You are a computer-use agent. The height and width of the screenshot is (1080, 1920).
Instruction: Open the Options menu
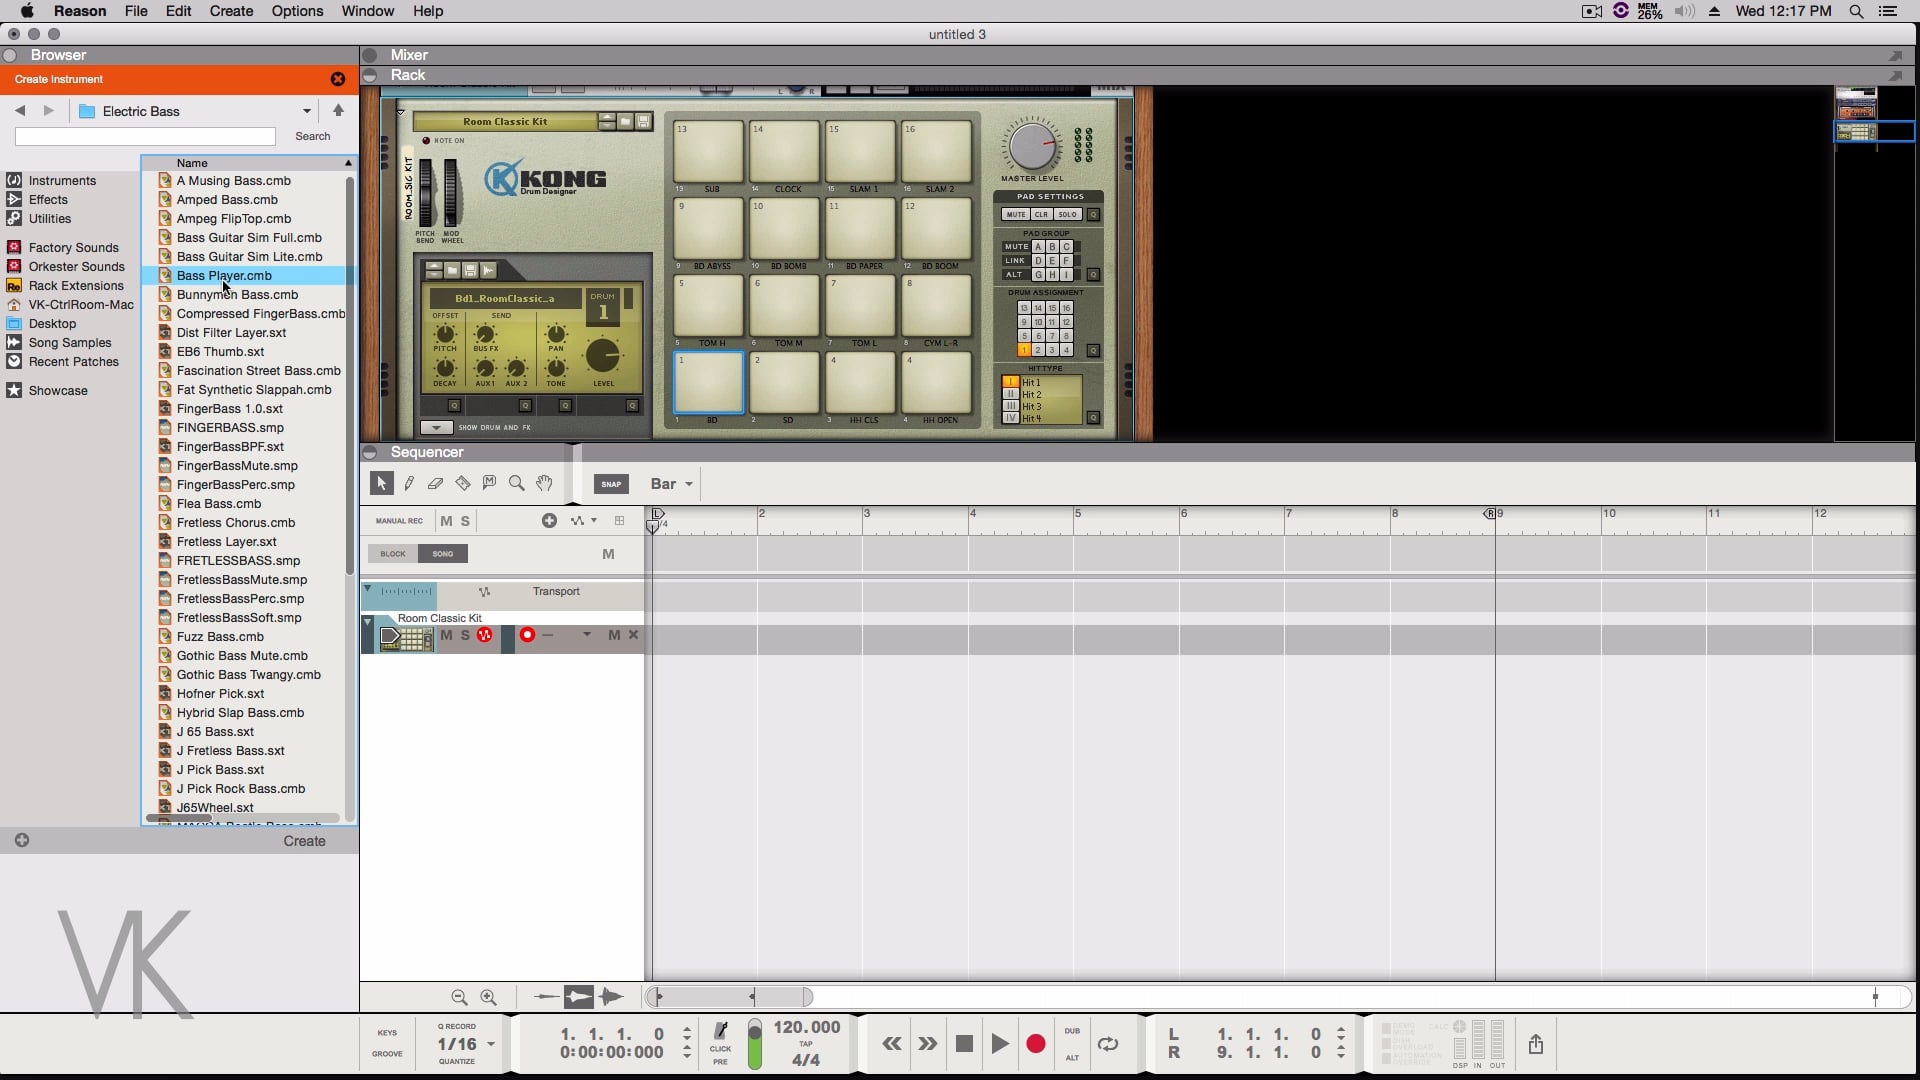[297, 11]
